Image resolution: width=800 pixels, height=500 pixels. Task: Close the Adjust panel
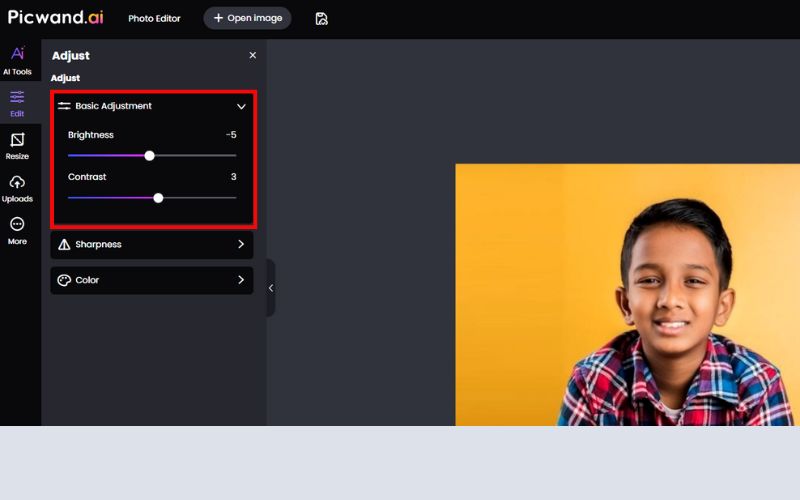[x=252, y=56]
